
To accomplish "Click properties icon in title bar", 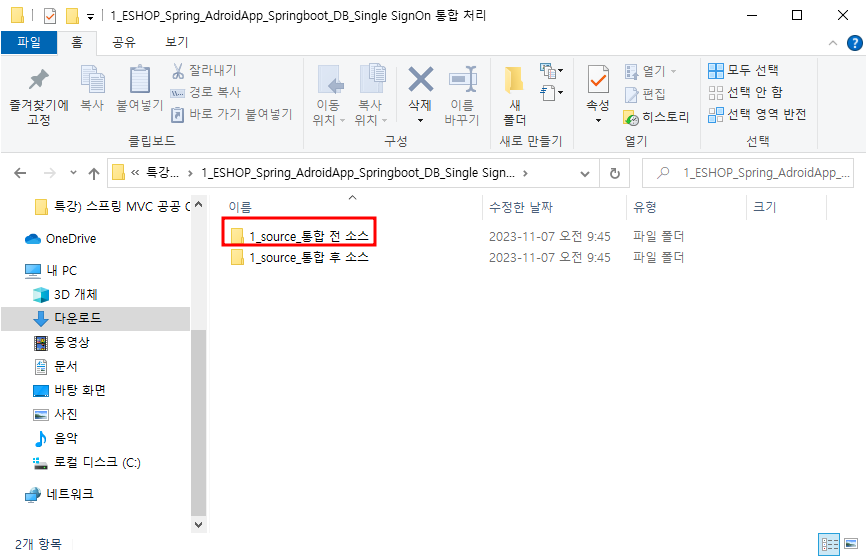I will point(50,15).
